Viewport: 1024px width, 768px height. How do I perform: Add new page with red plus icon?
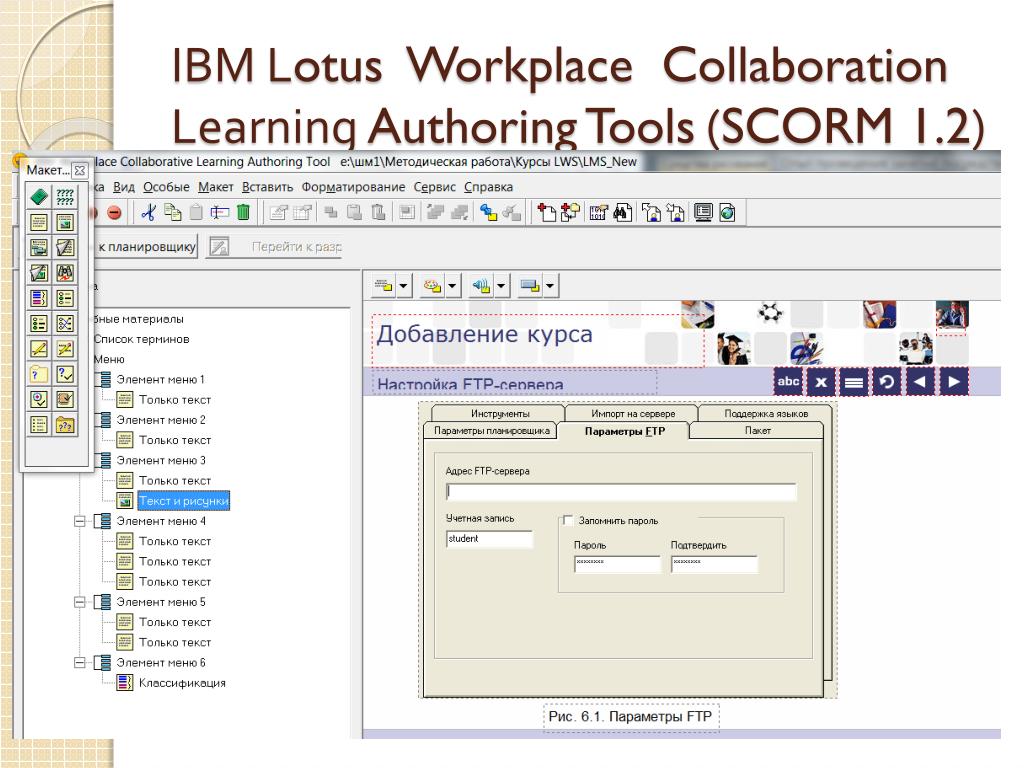[546, 212]
